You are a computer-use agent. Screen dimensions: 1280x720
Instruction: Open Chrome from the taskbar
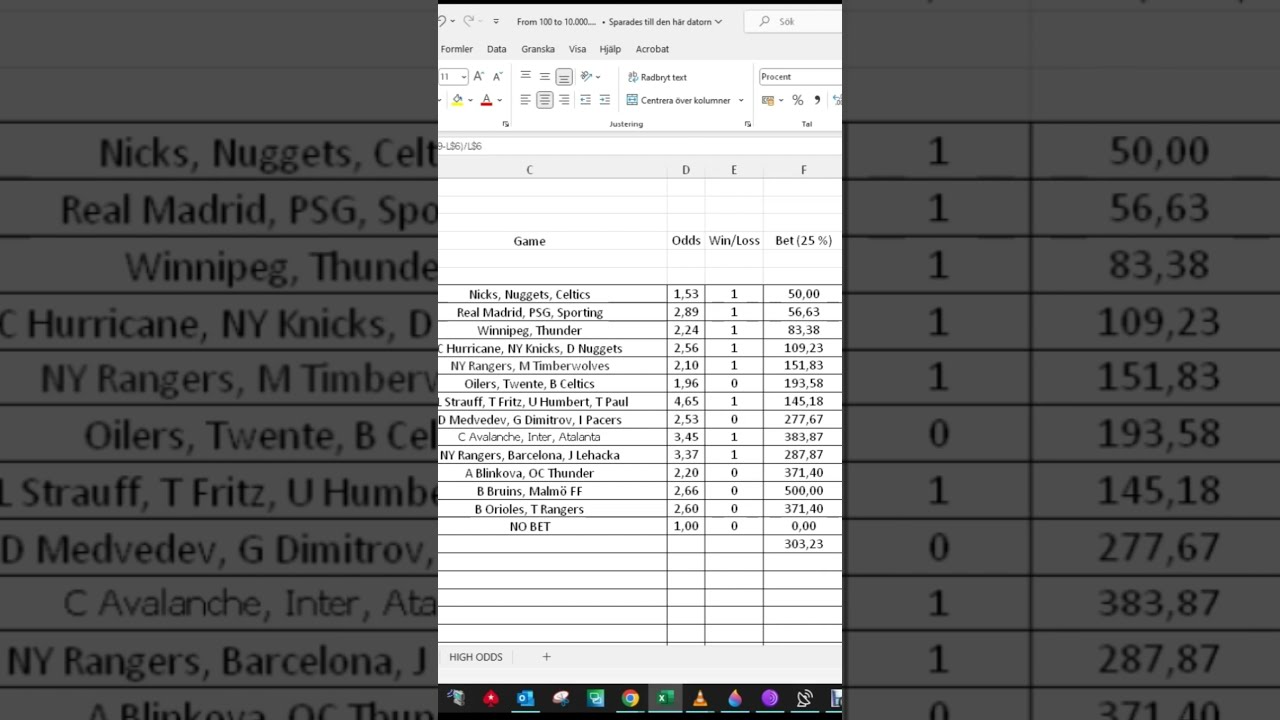tap(630, 699)
